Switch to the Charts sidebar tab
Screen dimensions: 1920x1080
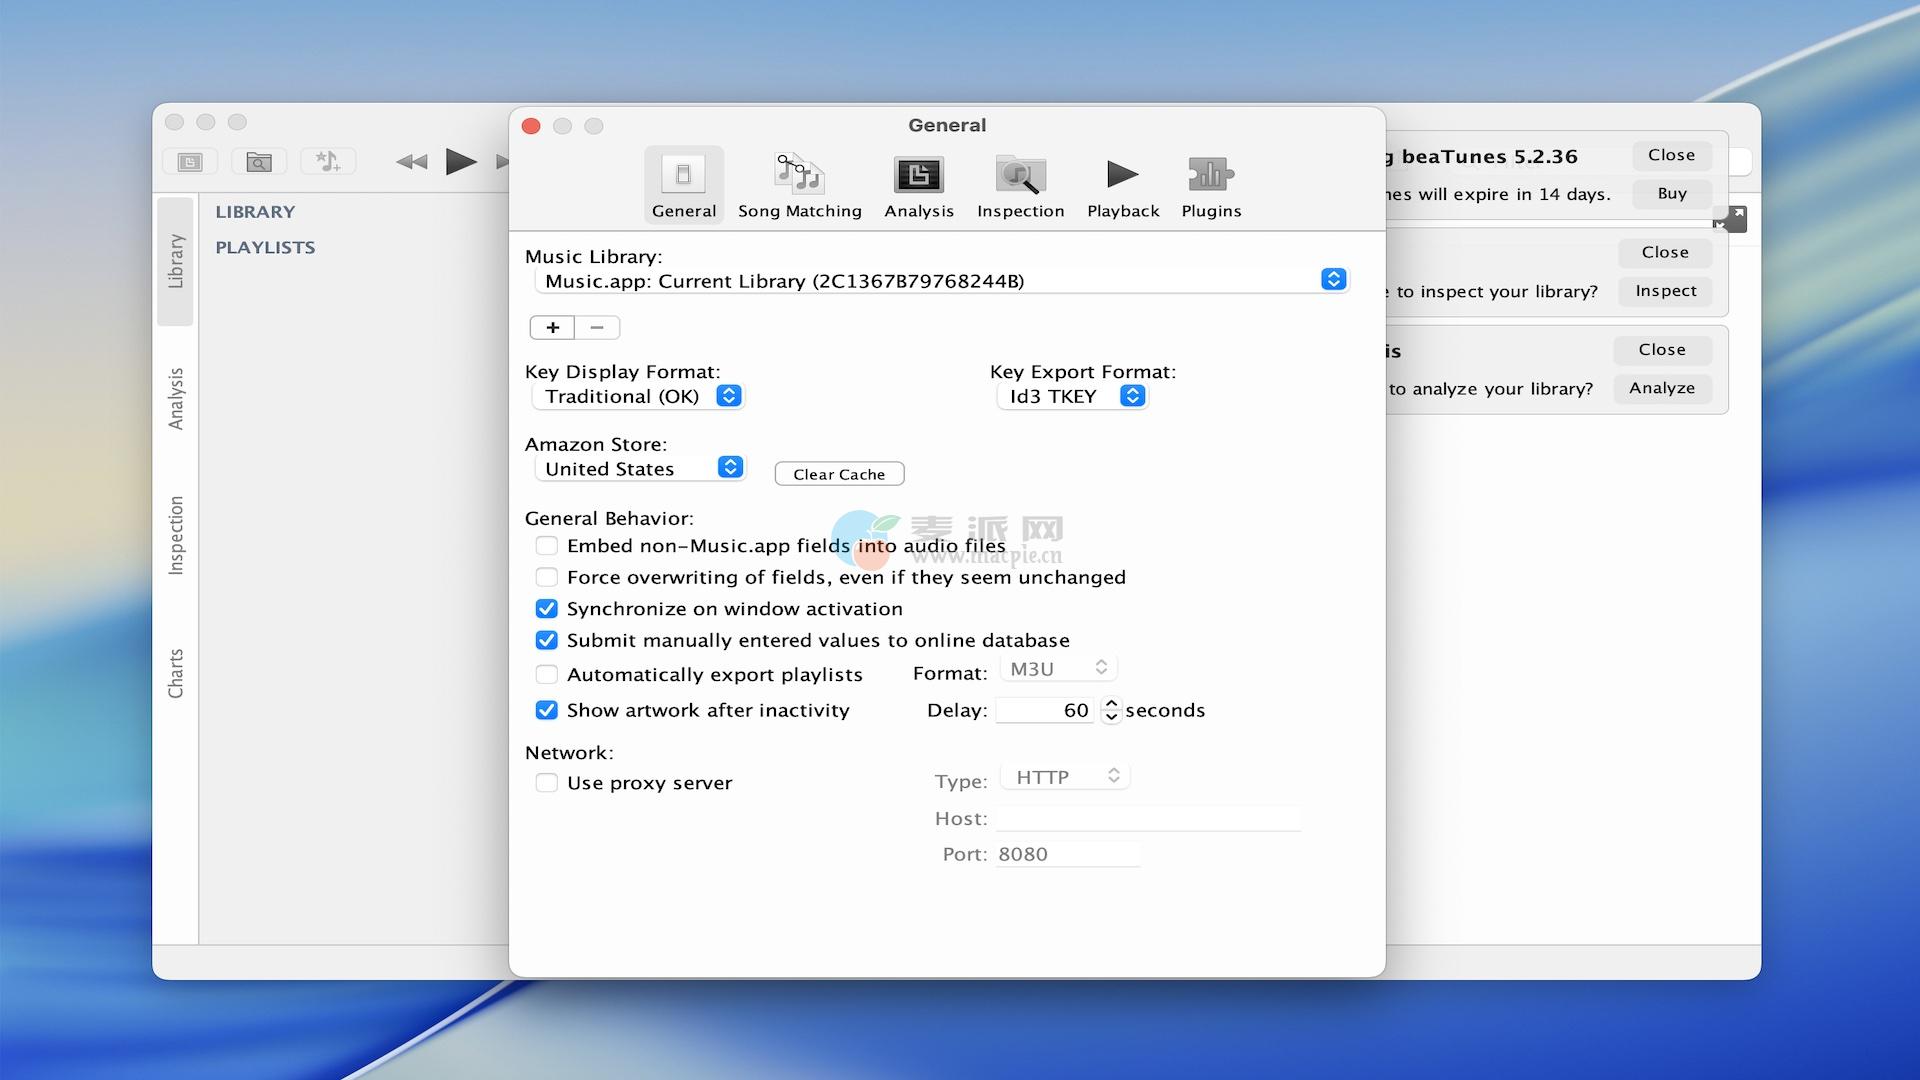point(176,673)
